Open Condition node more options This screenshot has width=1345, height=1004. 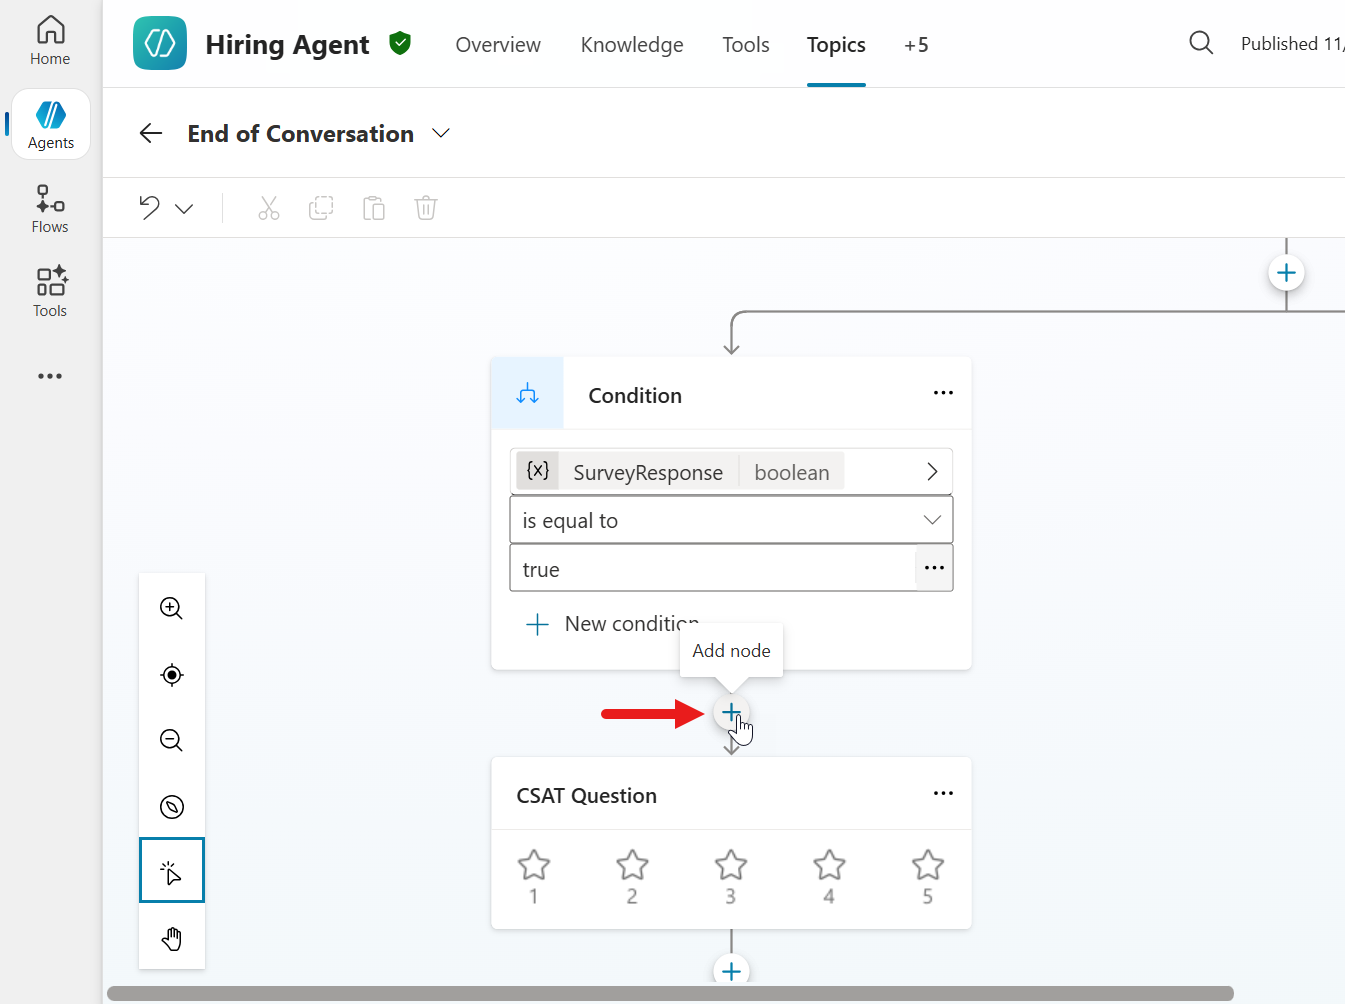(x=943, y=393)
